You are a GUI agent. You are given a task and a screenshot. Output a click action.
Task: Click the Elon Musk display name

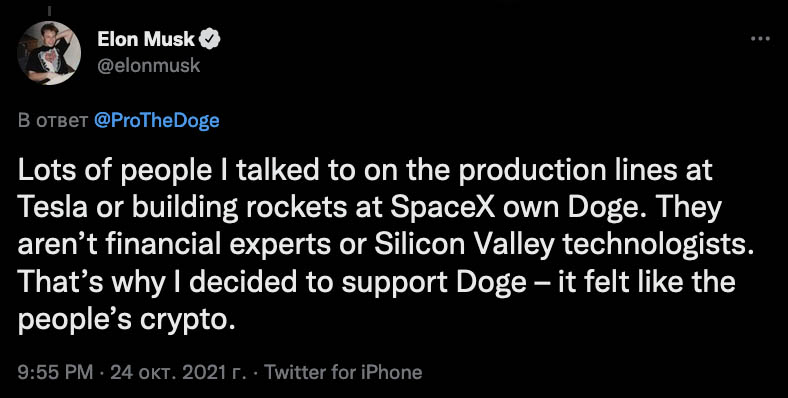tap(146, 39)
